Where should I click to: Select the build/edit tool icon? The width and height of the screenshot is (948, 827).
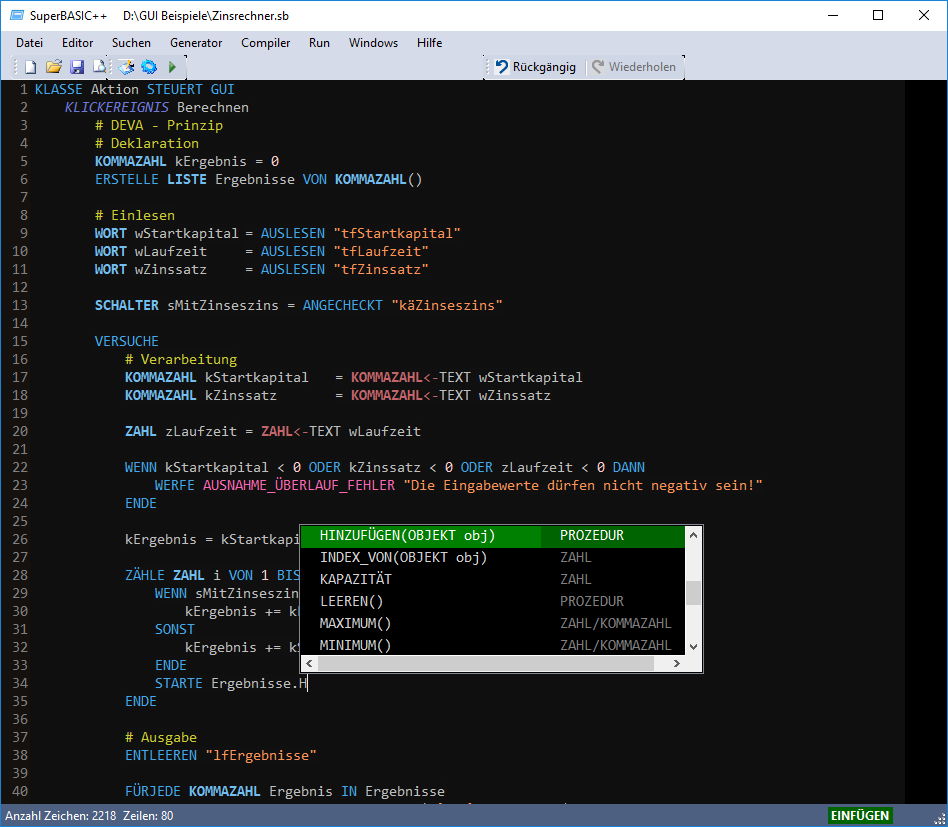tap(126, 66)
